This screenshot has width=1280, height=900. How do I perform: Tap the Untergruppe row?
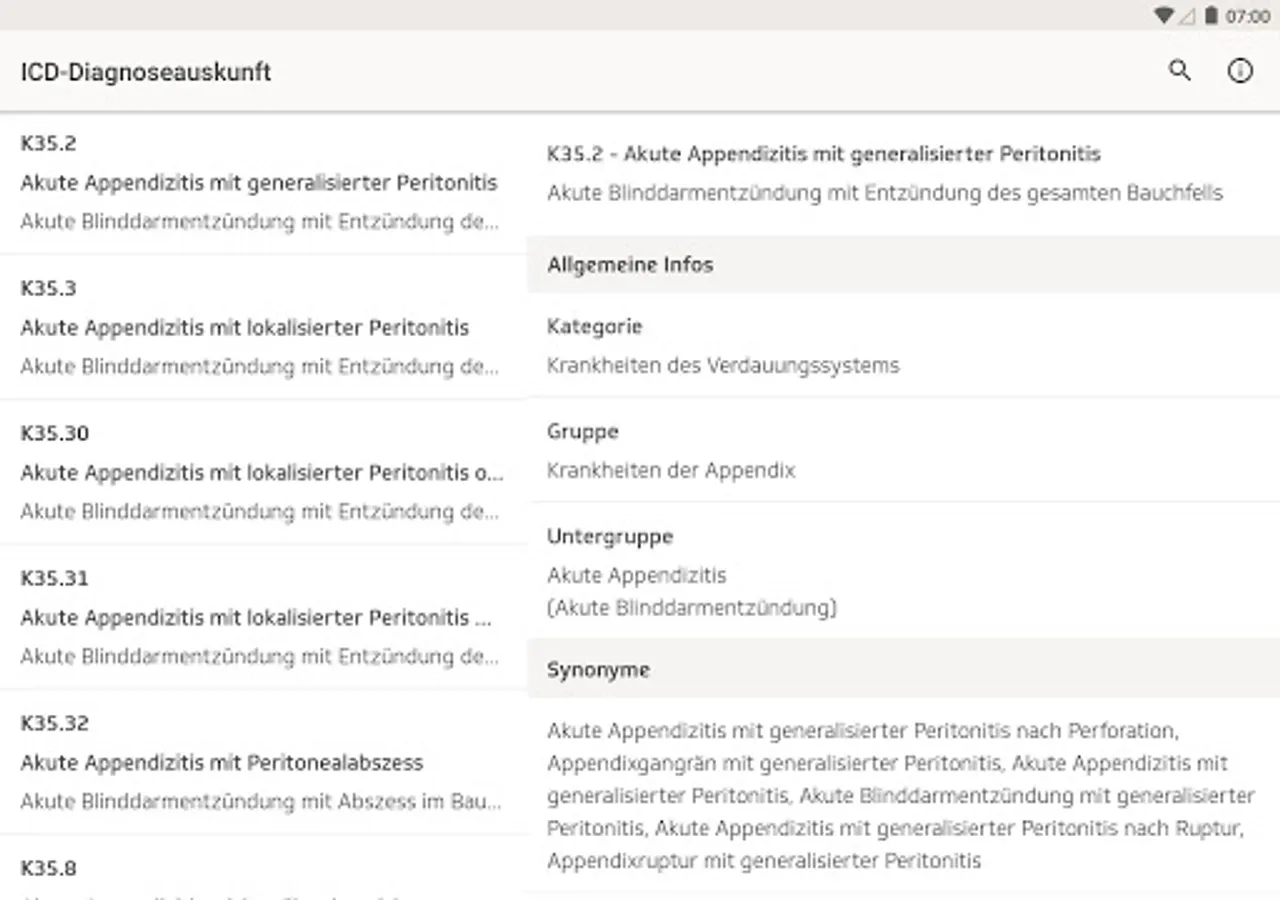coord(902,571)
